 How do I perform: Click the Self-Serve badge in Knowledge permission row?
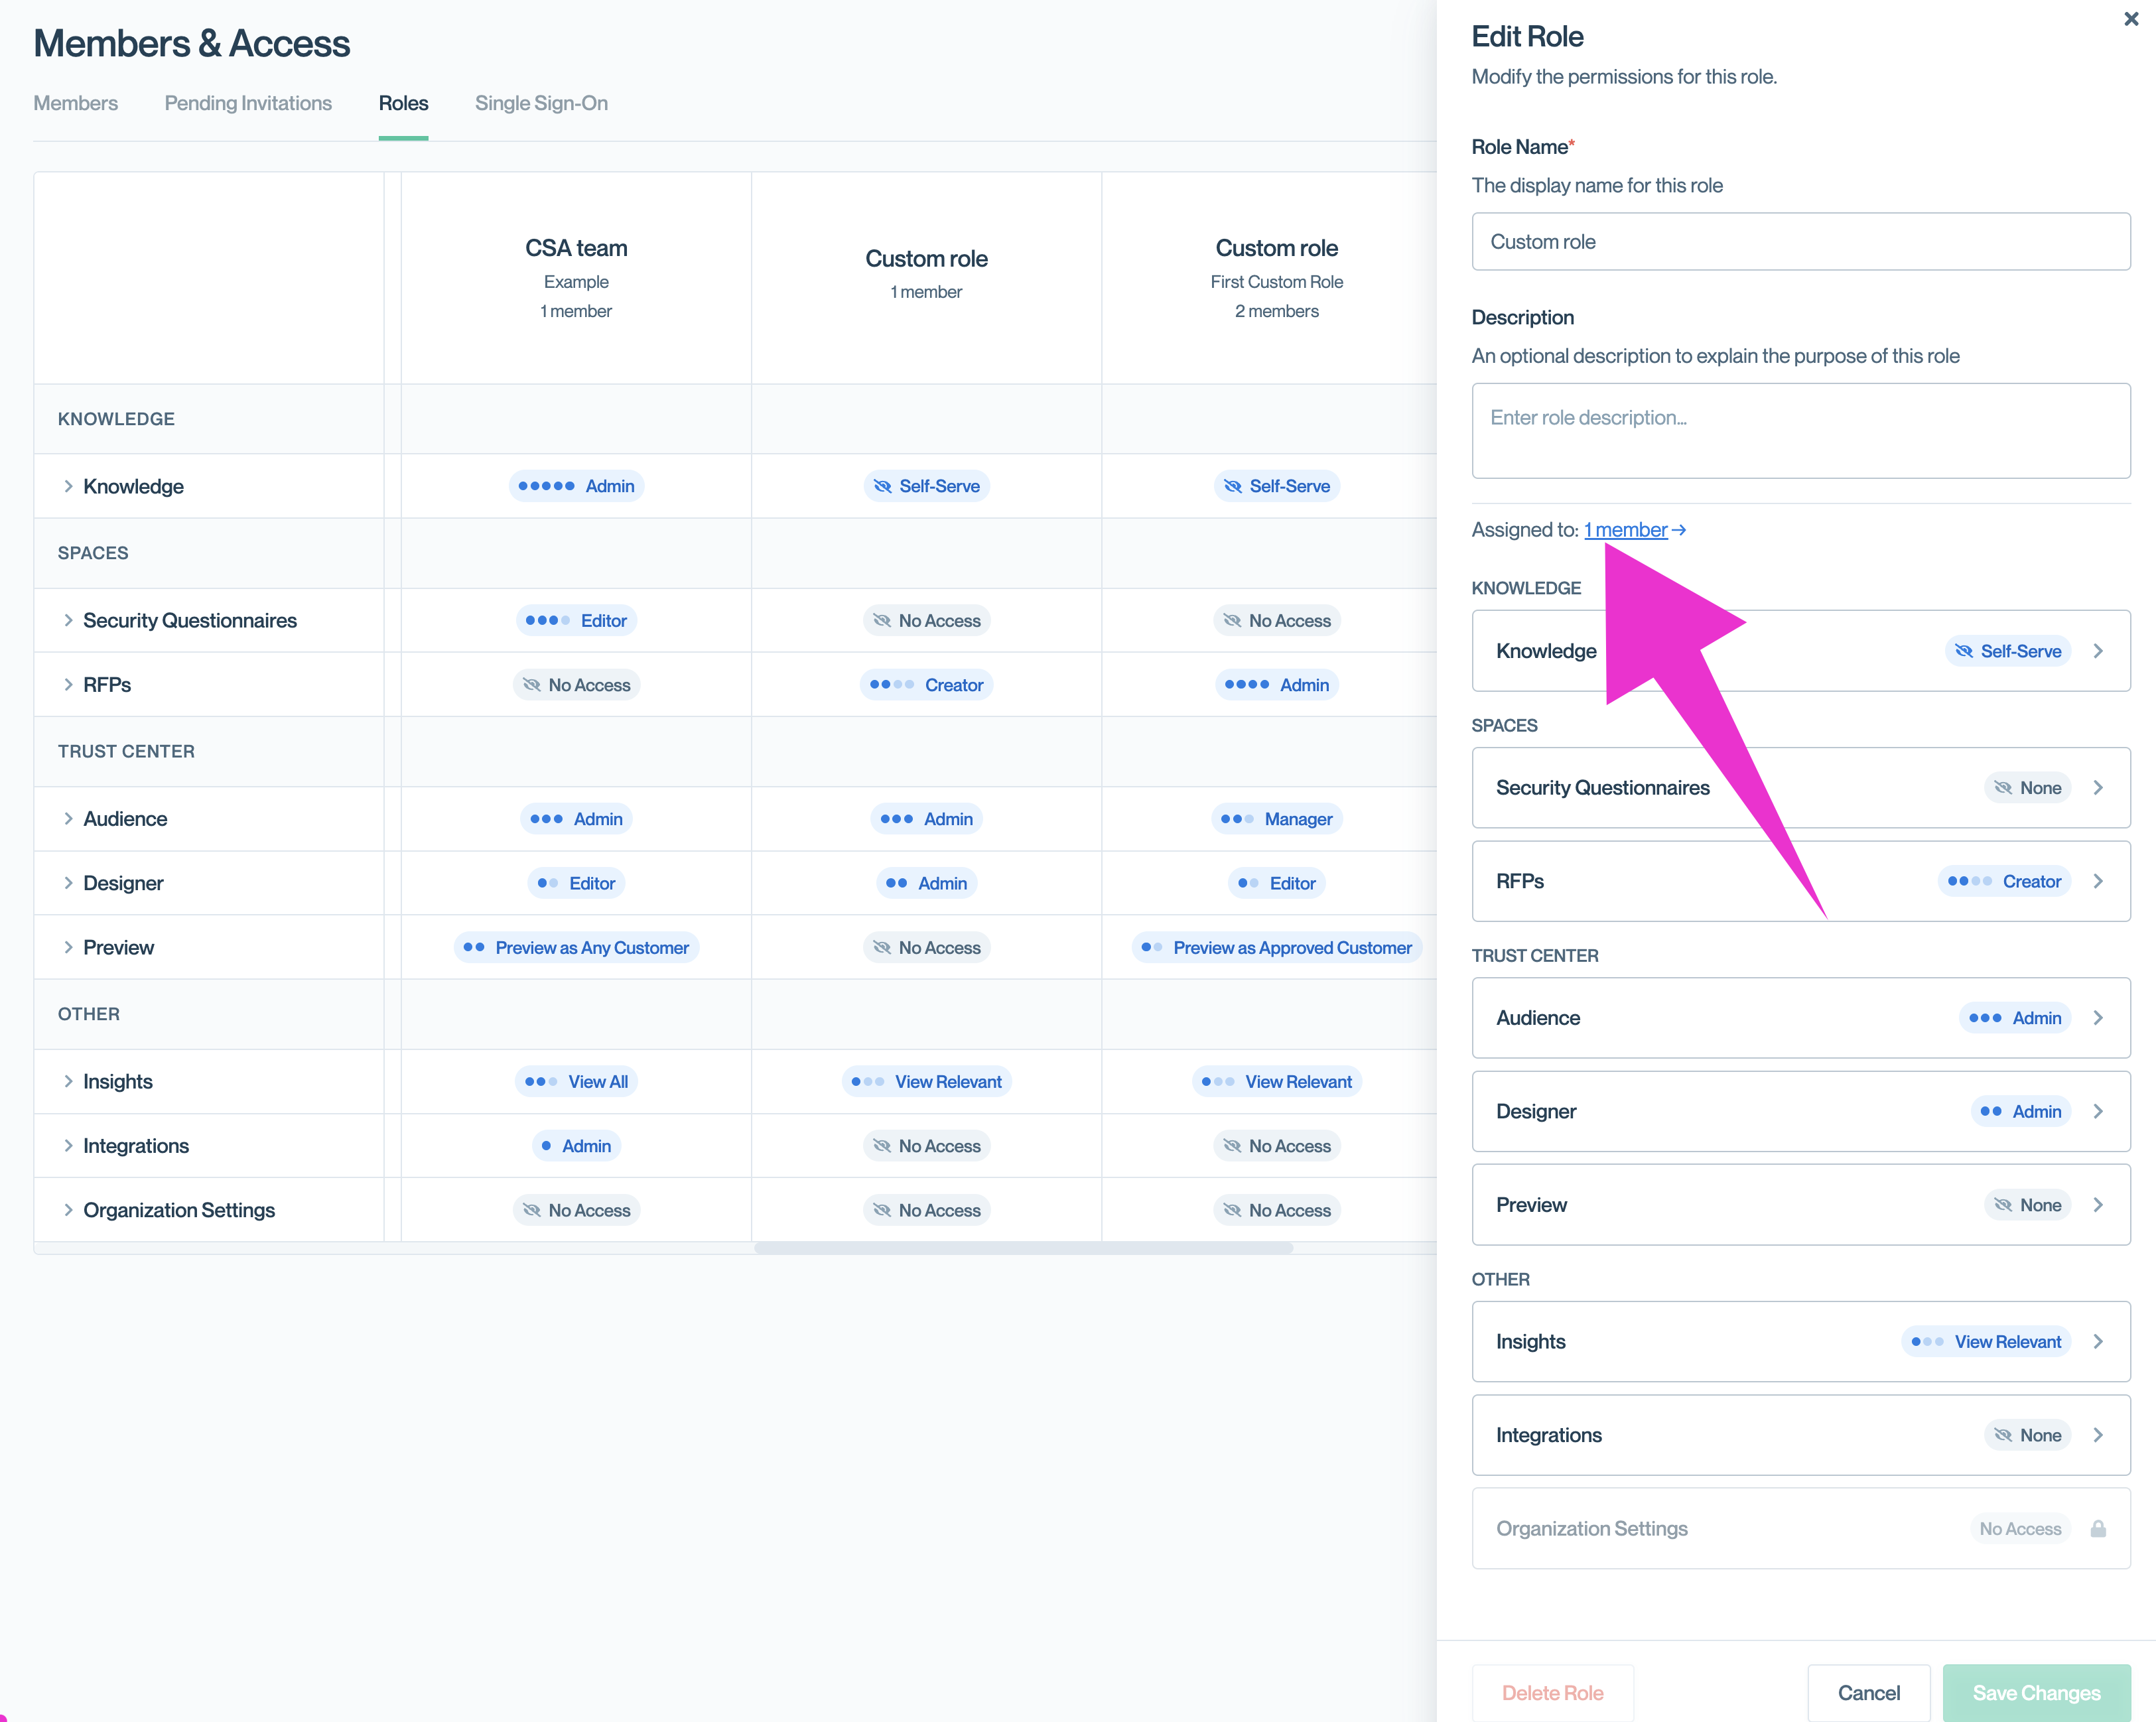click(x=2008, y=651)
